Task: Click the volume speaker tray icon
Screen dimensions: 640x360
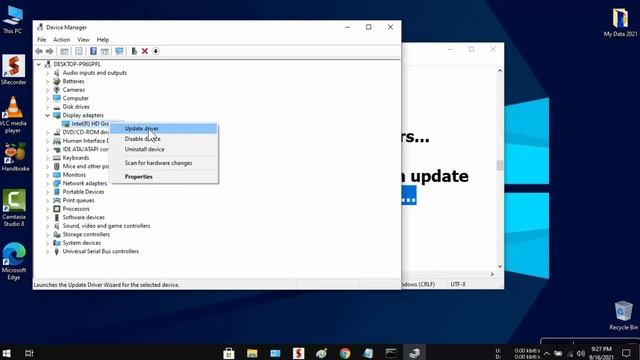Action: (x=581, y=353)
